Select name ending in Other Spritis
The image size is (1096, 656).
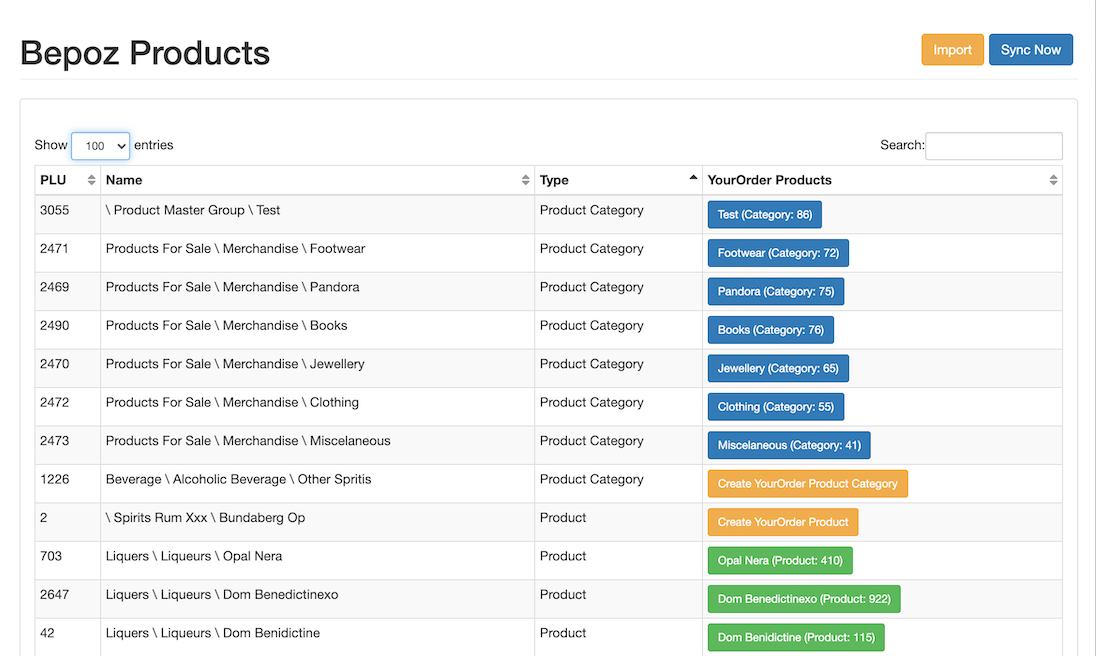(238, 479)
